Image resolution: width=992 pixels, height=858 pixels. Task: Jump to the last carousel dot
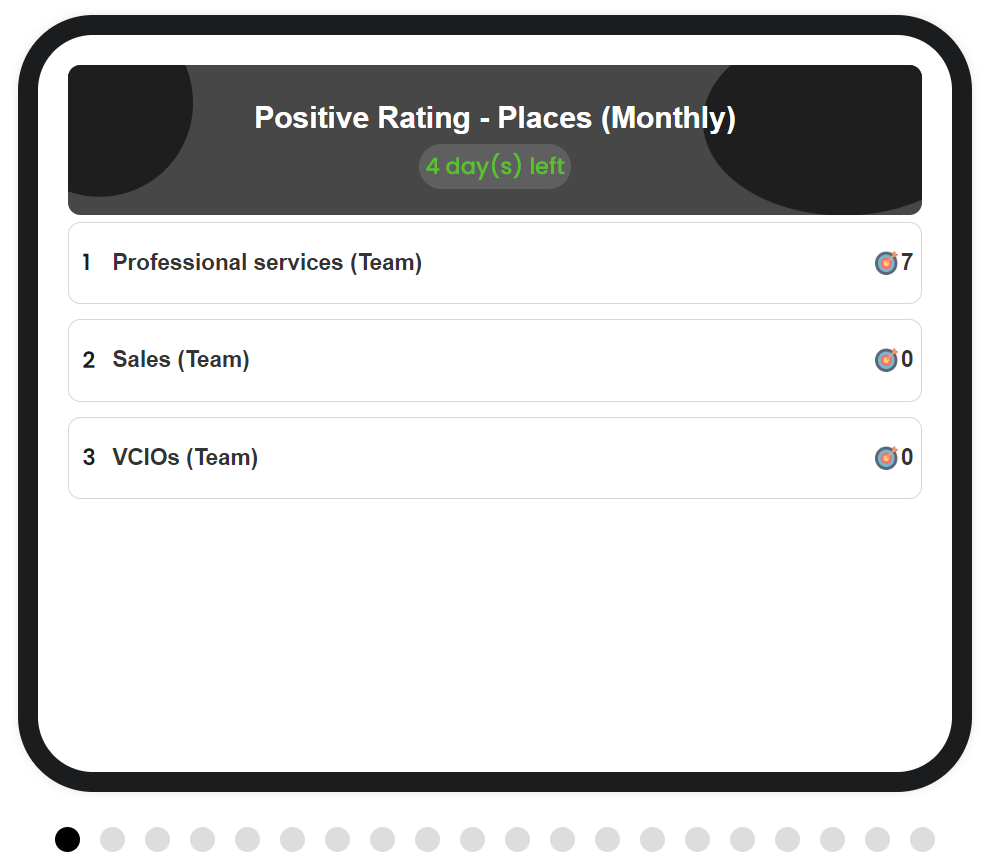pos(922,839)
